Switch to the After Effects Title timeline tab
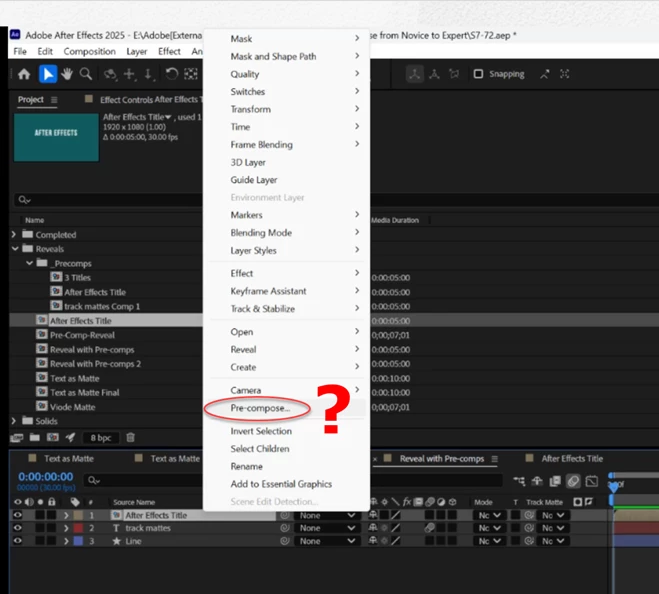The height and width of the screenshot is (594, 659). coord(572,459)
